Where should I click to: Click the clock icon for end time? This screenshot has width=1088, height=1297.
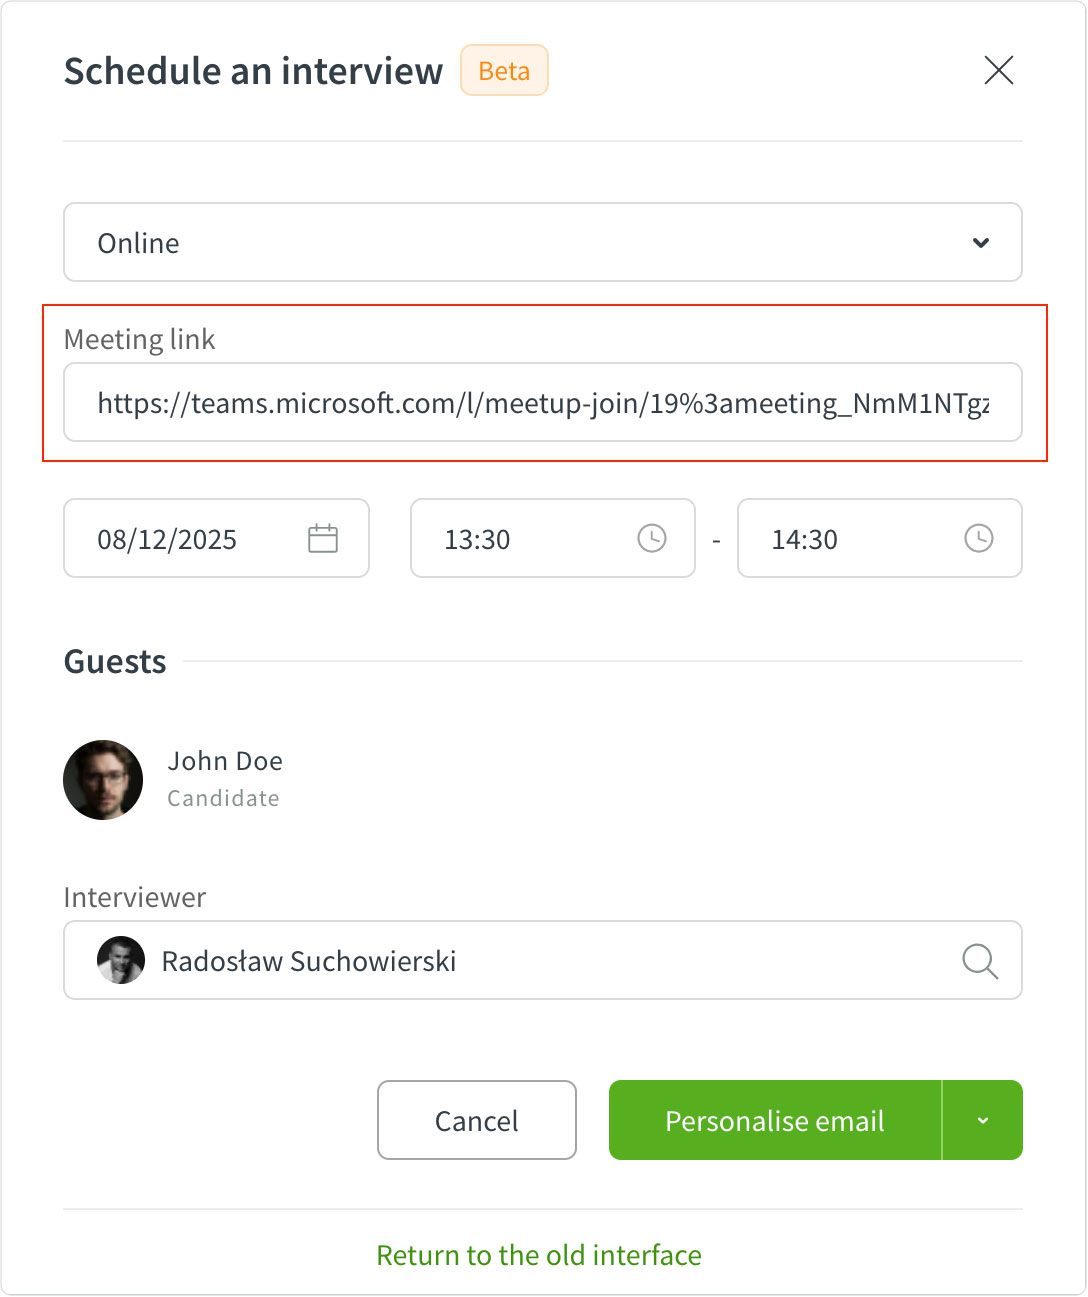click(979, 539)
